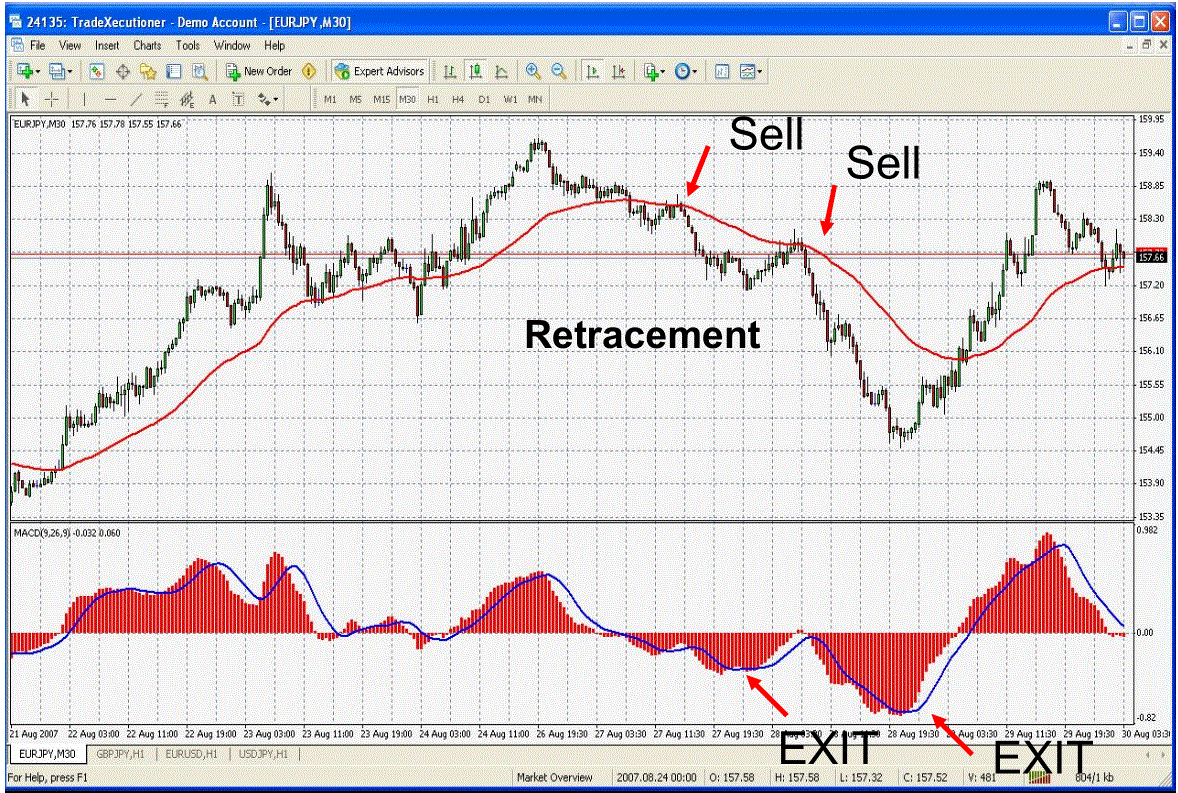Select the Text 'A' tool
Image resolution: width=1178 pixels, height=793 pixels.
[213, 99]
